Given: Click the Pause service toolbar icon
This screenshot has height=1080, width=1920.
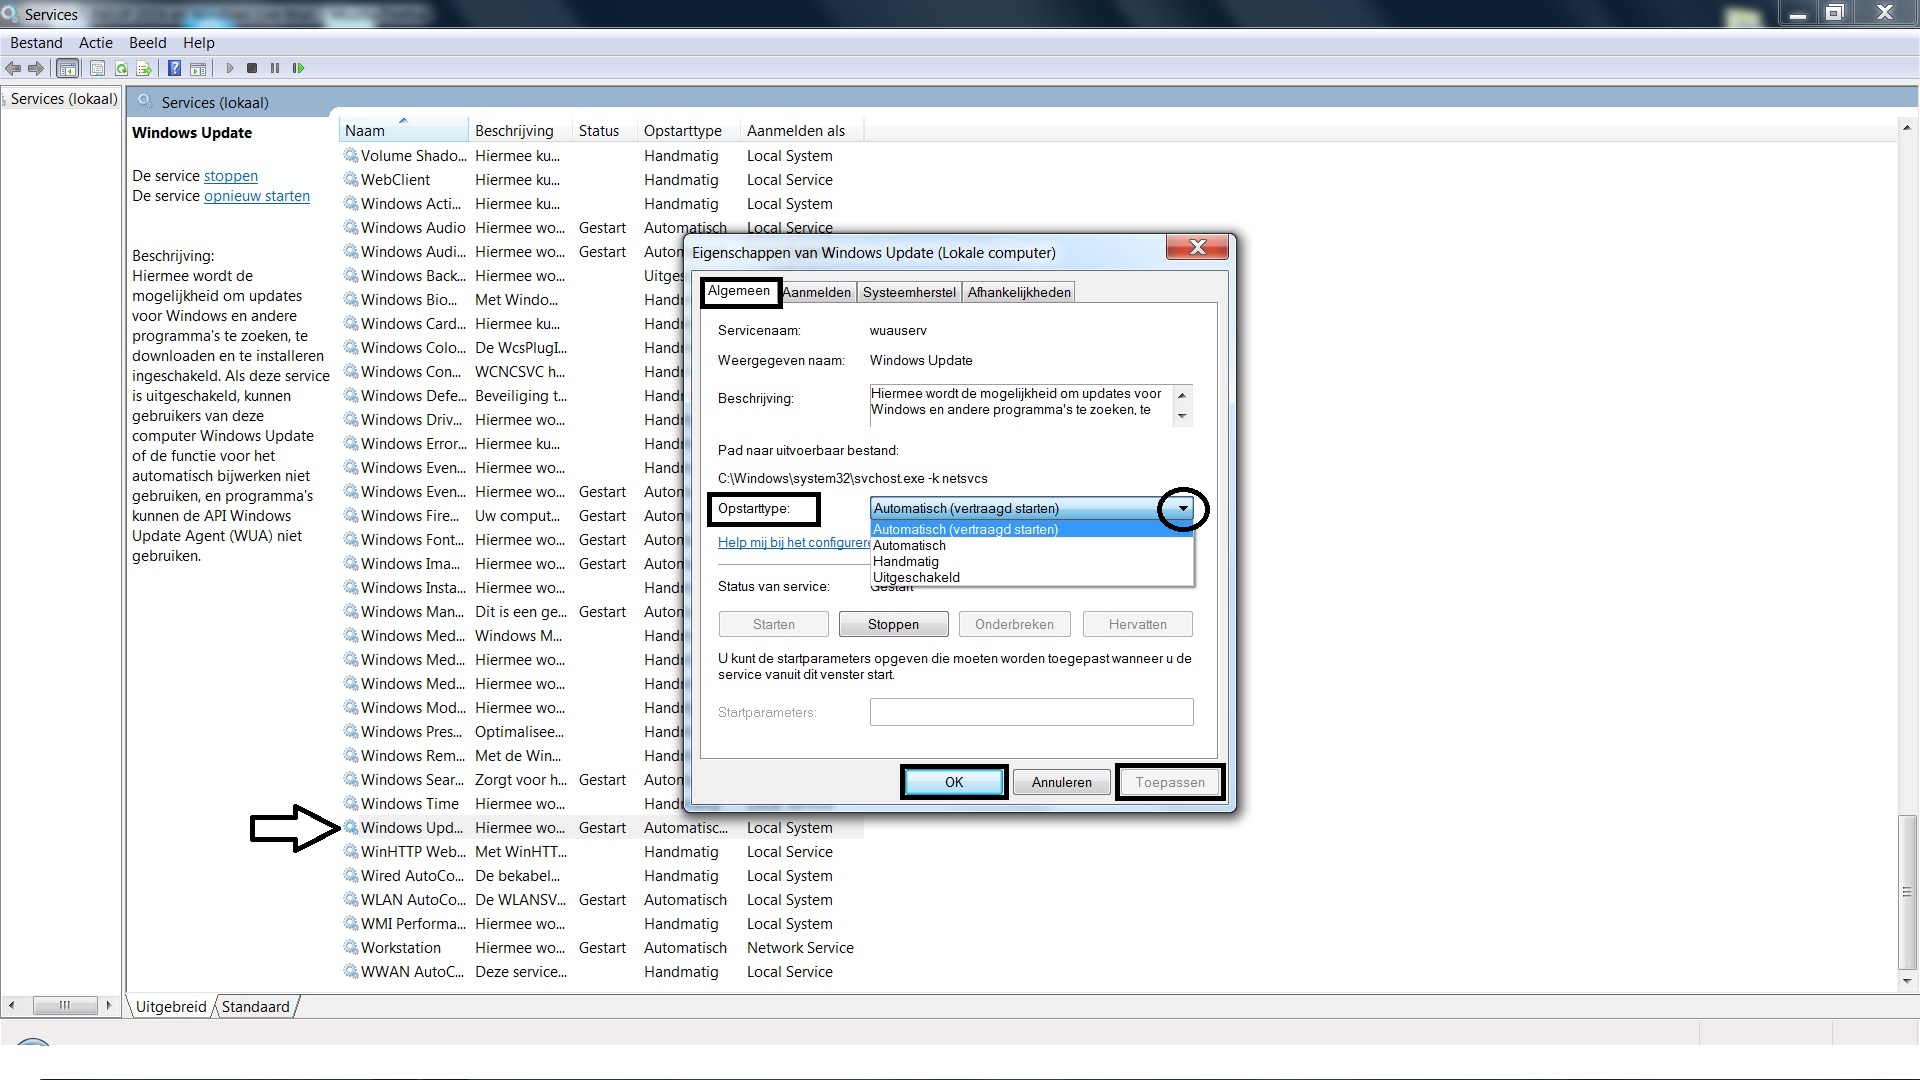Looking at the screenshot, I should click(x=275, y=68).
